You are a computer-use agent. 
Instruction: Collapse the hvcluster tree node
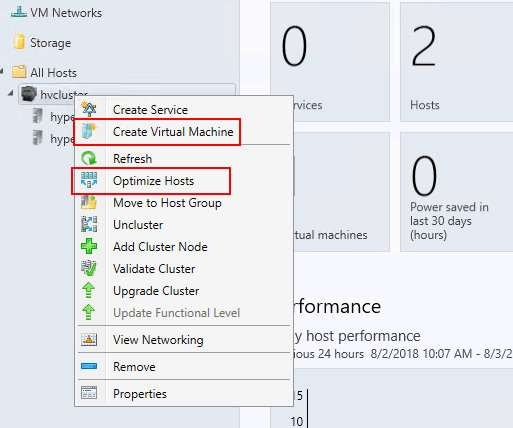click(11, 93)
